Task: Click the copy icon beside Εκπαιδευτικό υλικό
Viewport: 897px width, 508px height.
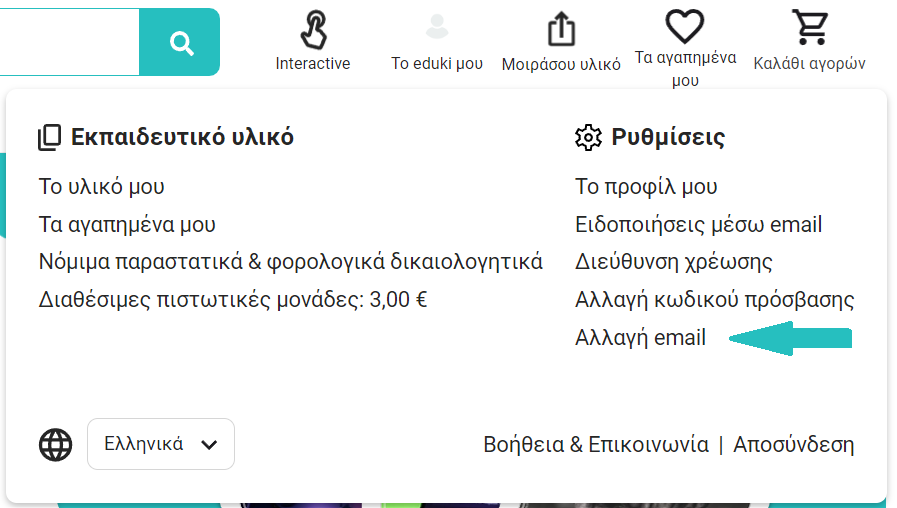Action: coord(50,137)
